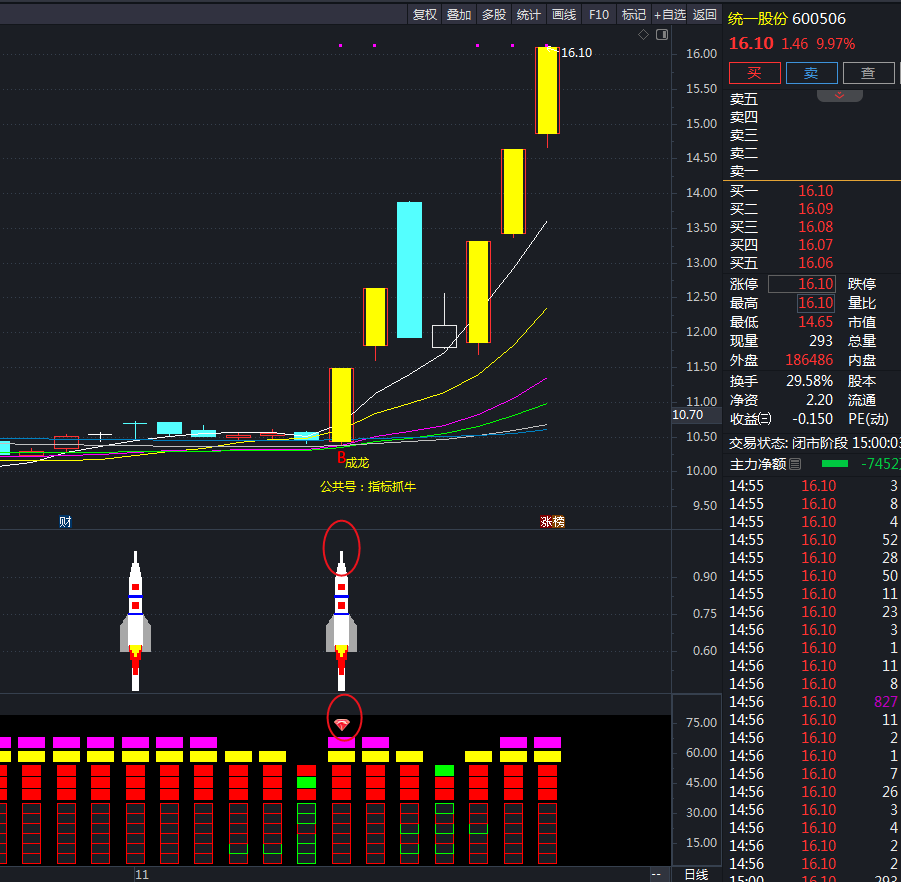Click the 最高 price value box
This screenshot has width=901, height=882.
(815, 303)
